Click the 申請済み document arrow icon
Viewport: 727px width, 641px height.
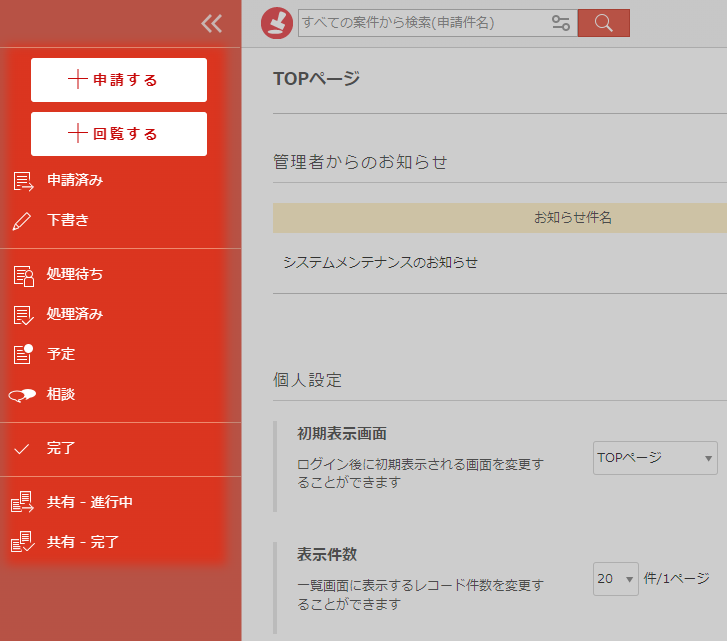click(23, 181)
